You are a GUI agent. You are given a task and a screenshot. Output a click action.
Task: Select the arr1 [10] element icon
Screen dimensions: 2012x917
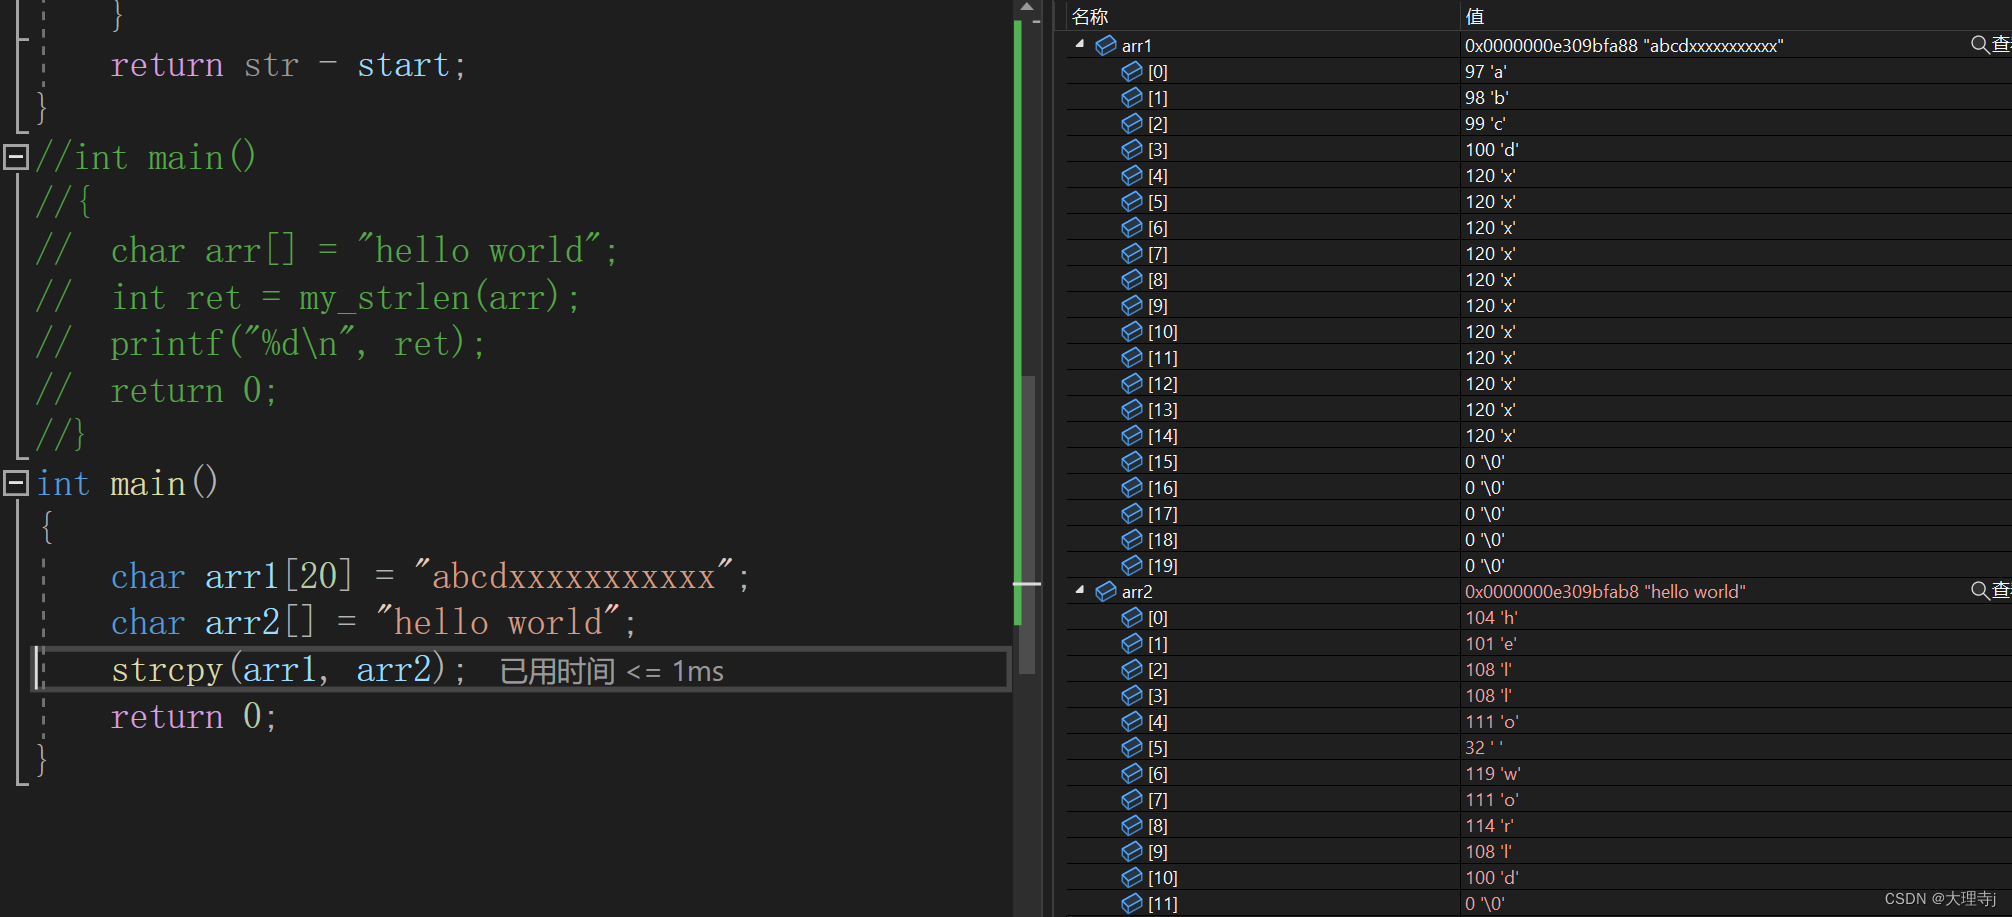(x=1132, y=331)
